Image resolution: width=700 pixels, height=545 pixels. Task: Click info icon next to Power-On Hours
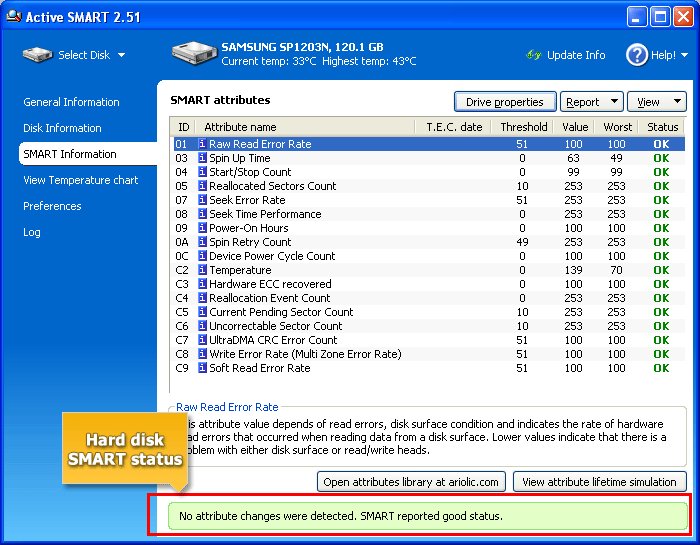[x=202, y=228]
